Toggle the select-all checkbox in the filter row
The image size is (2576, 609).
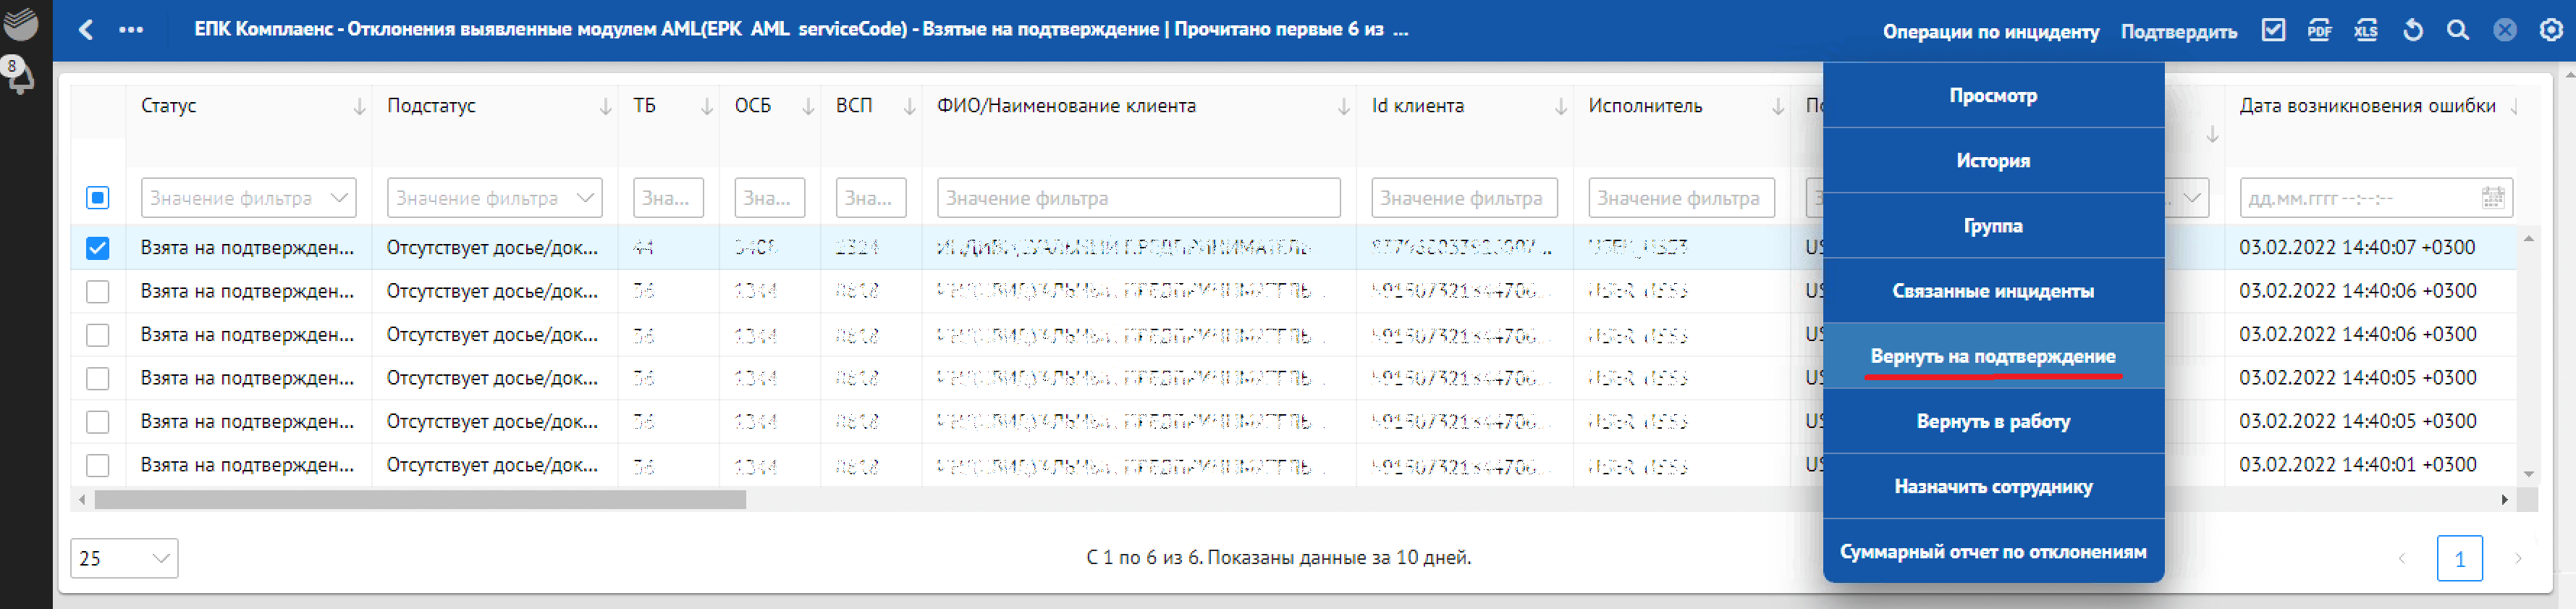pos(97,198)
